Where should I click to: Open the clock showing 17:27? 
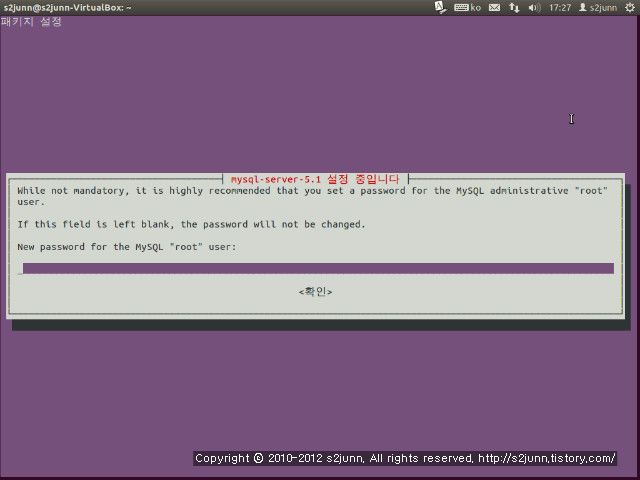coord(560,7)
